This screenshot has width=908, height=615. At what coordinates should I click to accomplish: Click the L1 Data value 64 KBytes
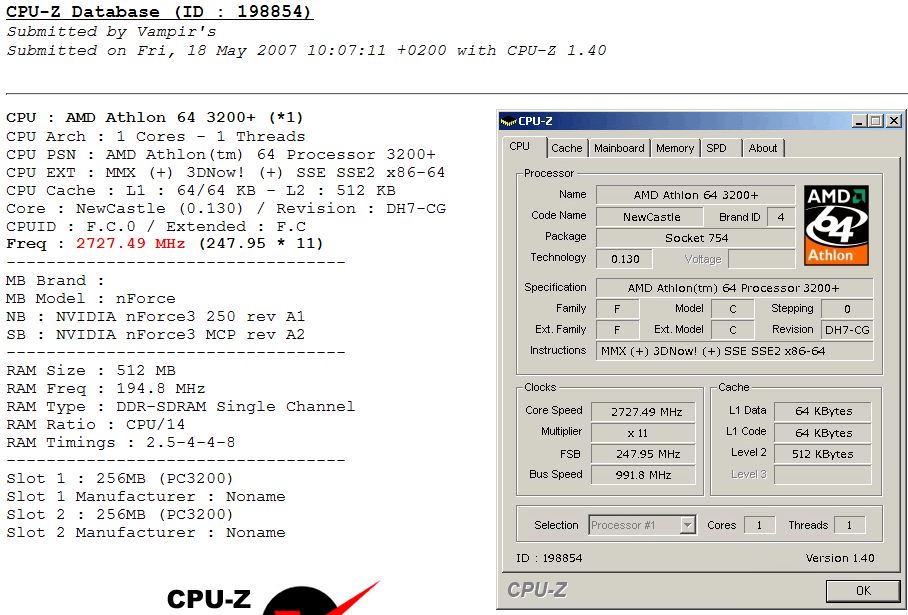click(x=823, y=411)
